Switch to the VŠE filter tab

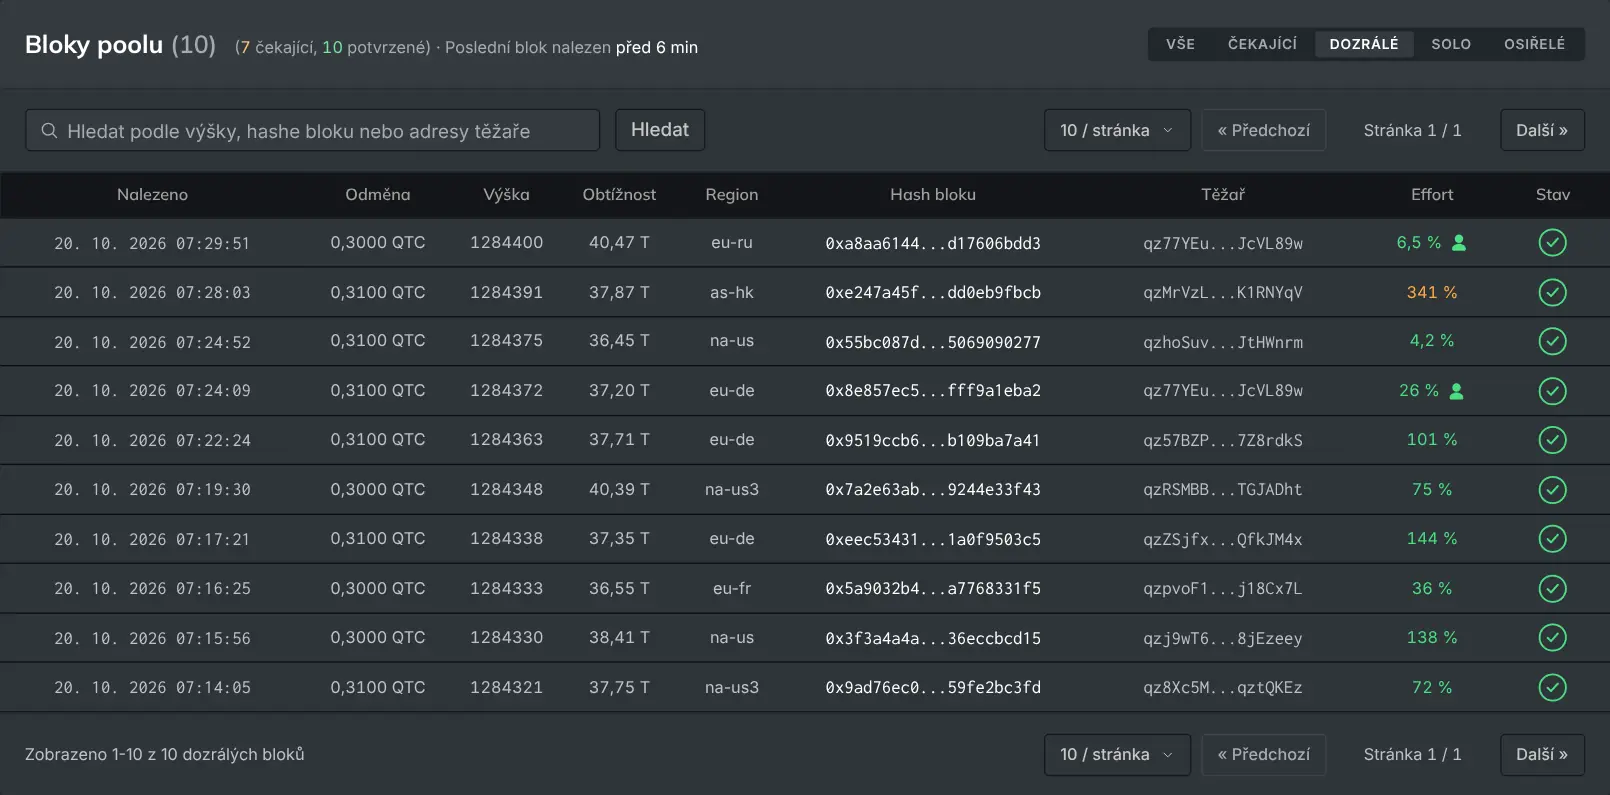point(1180,44)
